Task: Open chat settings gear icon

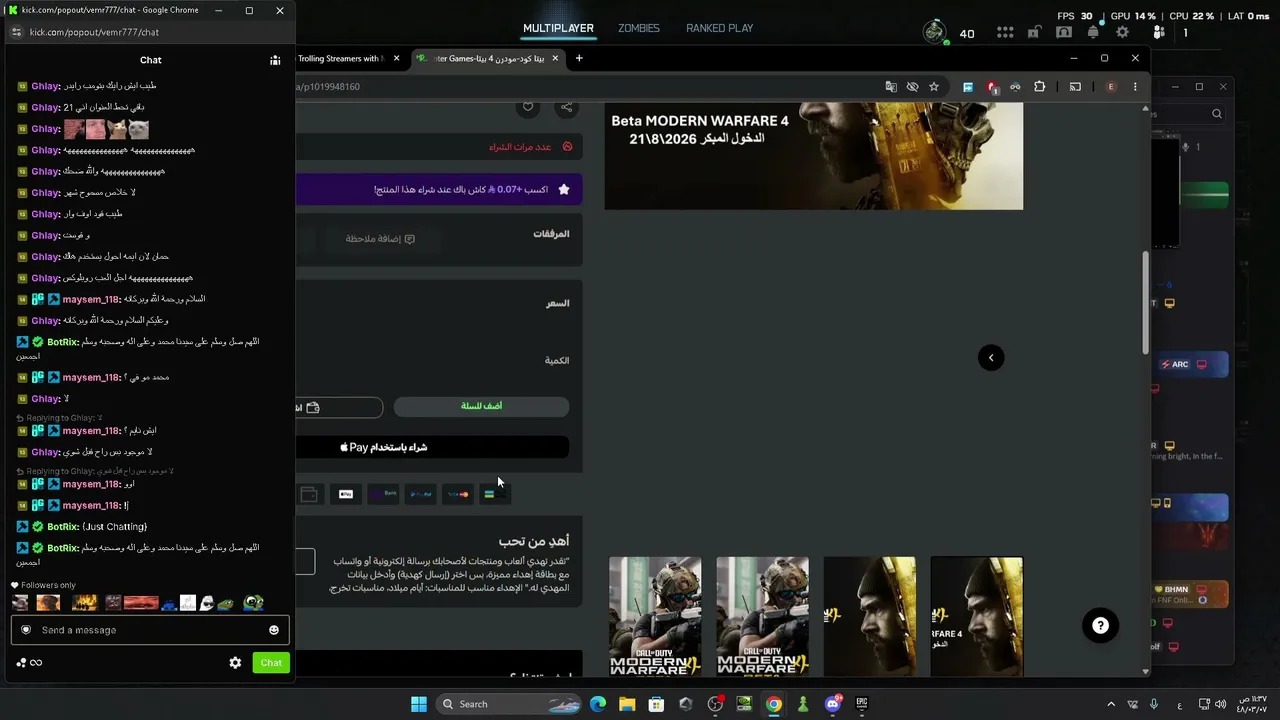Action: (235, 663)
